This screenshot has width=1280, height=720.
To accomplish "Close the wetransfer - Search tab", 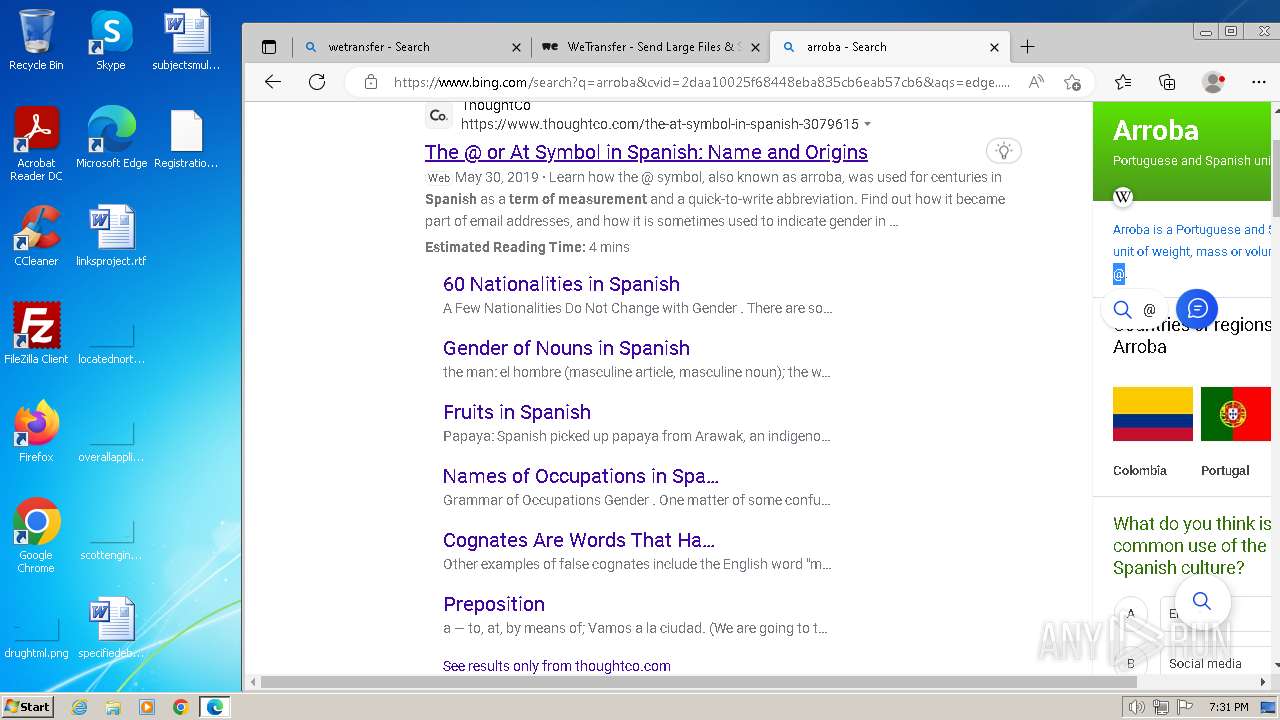I will click(x=516, y=47).
